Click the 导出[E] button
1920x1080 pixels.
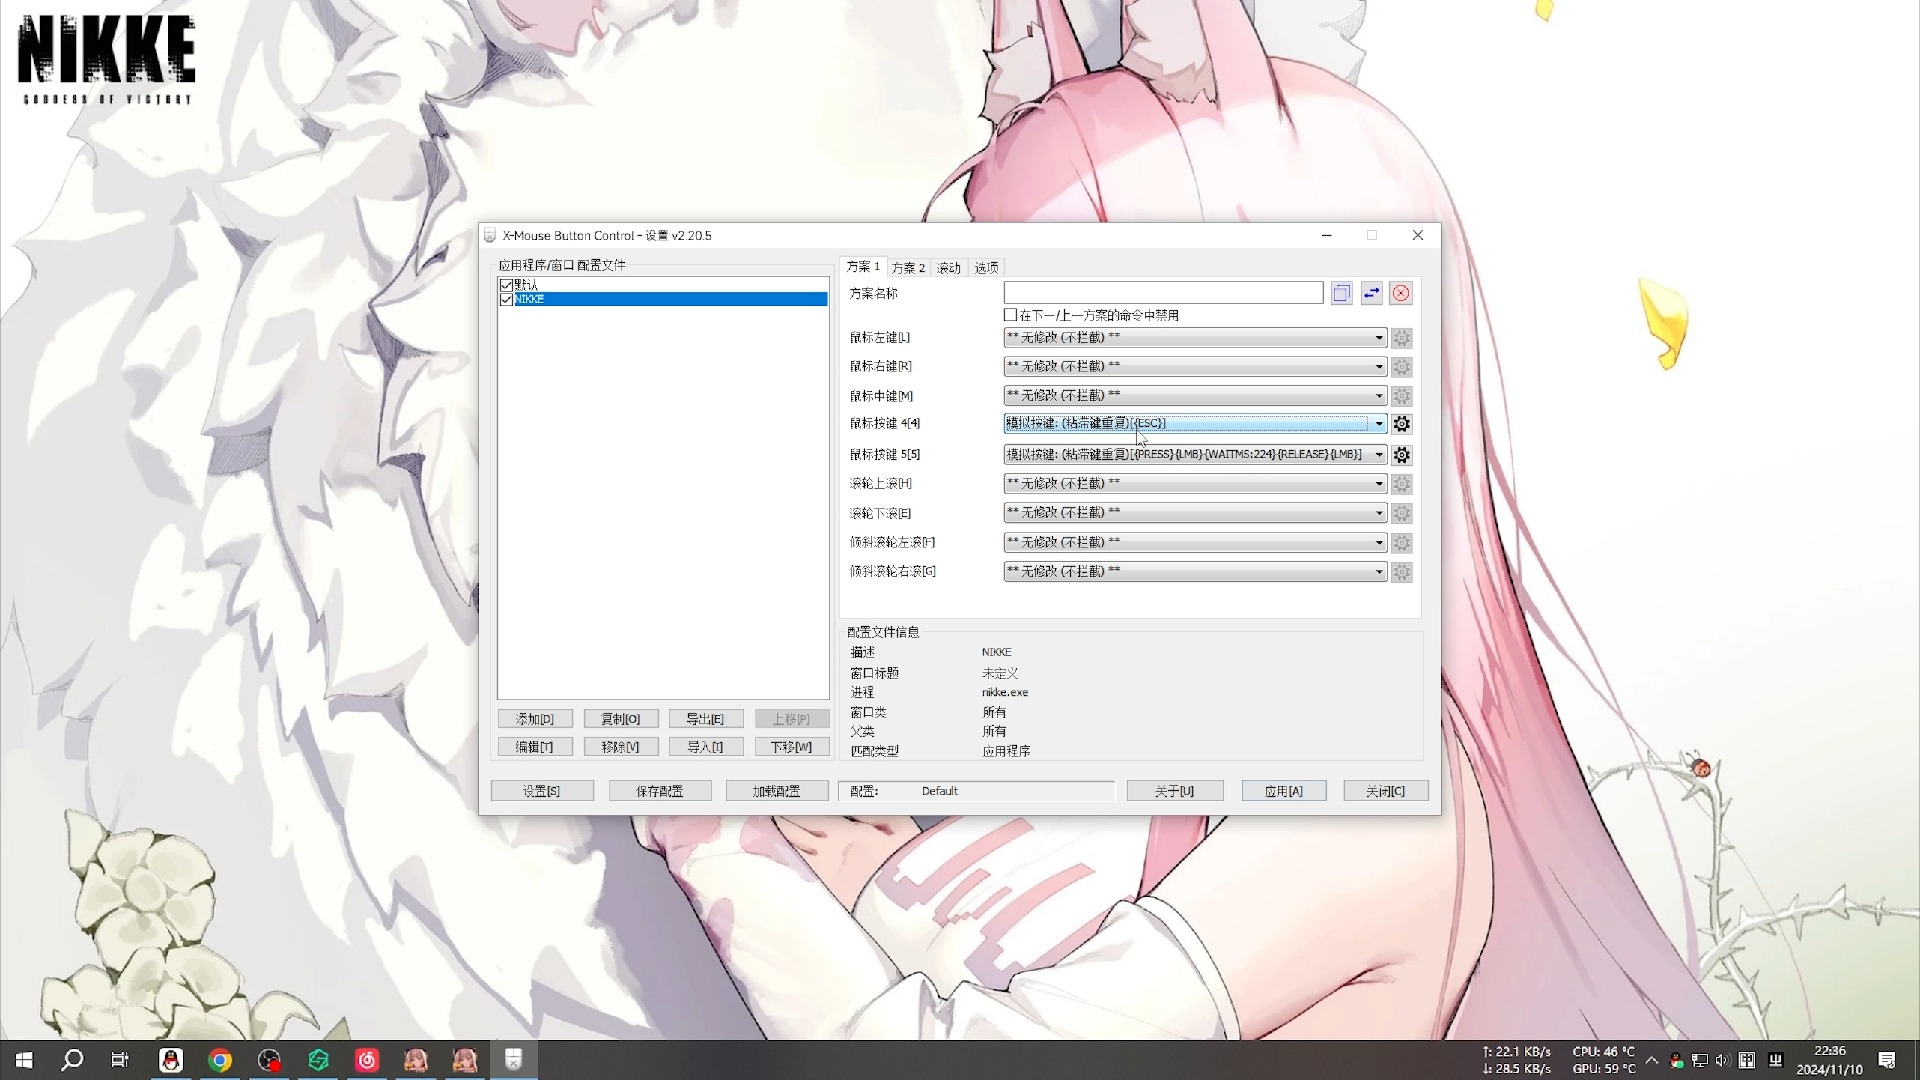pyautogui.click(x=705, y=719)
